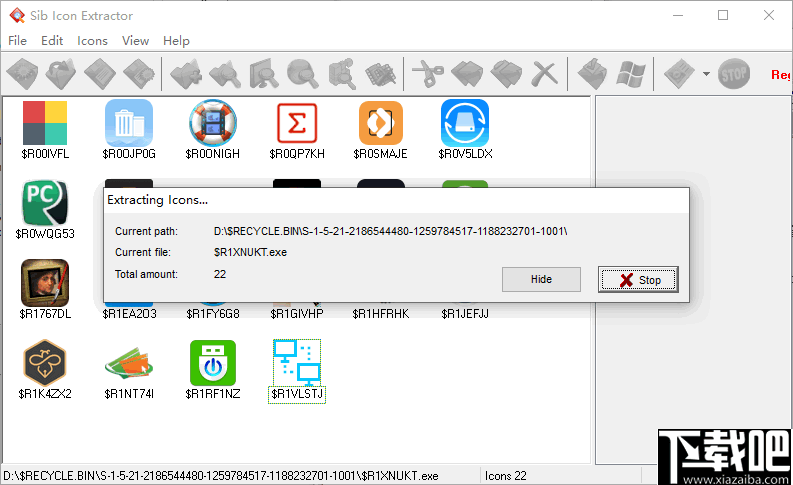Click the folder with plus toolbar icon
Viewport: 793px width, 485px height.
pyautogui.click(x=186, y=74)
